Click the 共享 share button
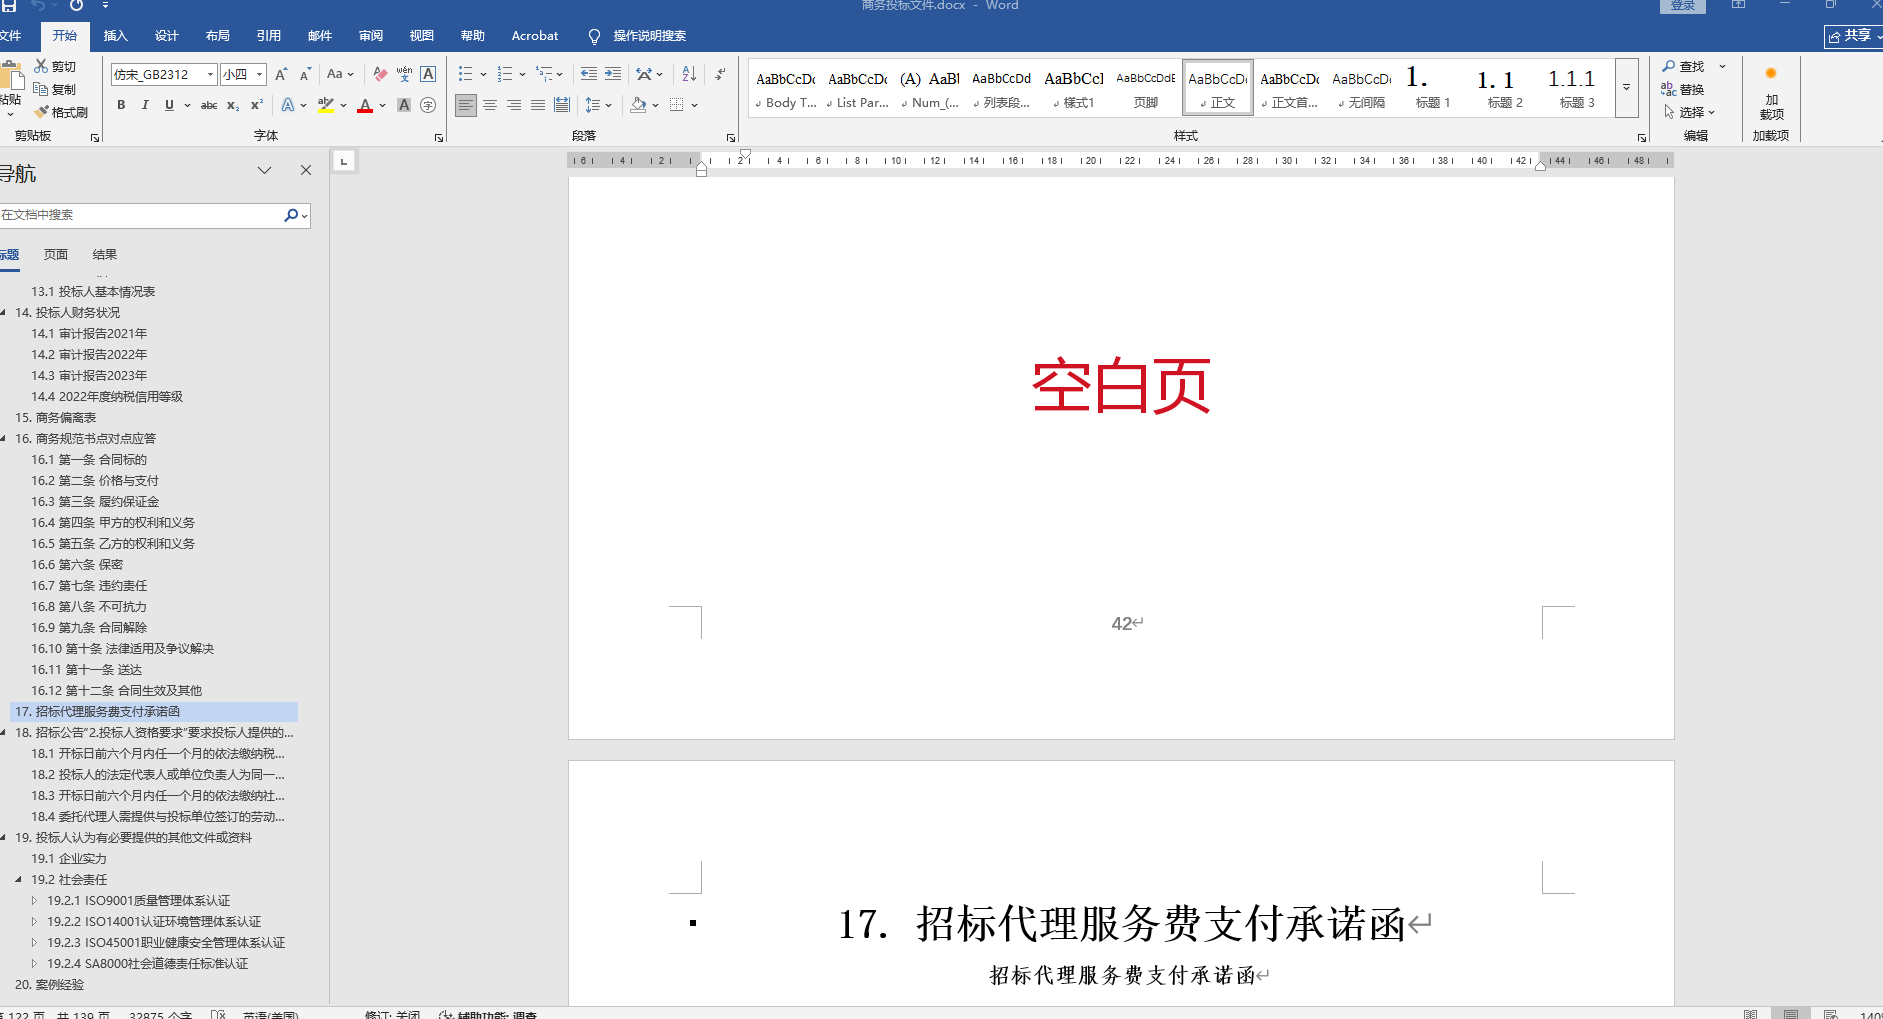The width and height of the screenshot is (1883, 1019). (1854, 36)
